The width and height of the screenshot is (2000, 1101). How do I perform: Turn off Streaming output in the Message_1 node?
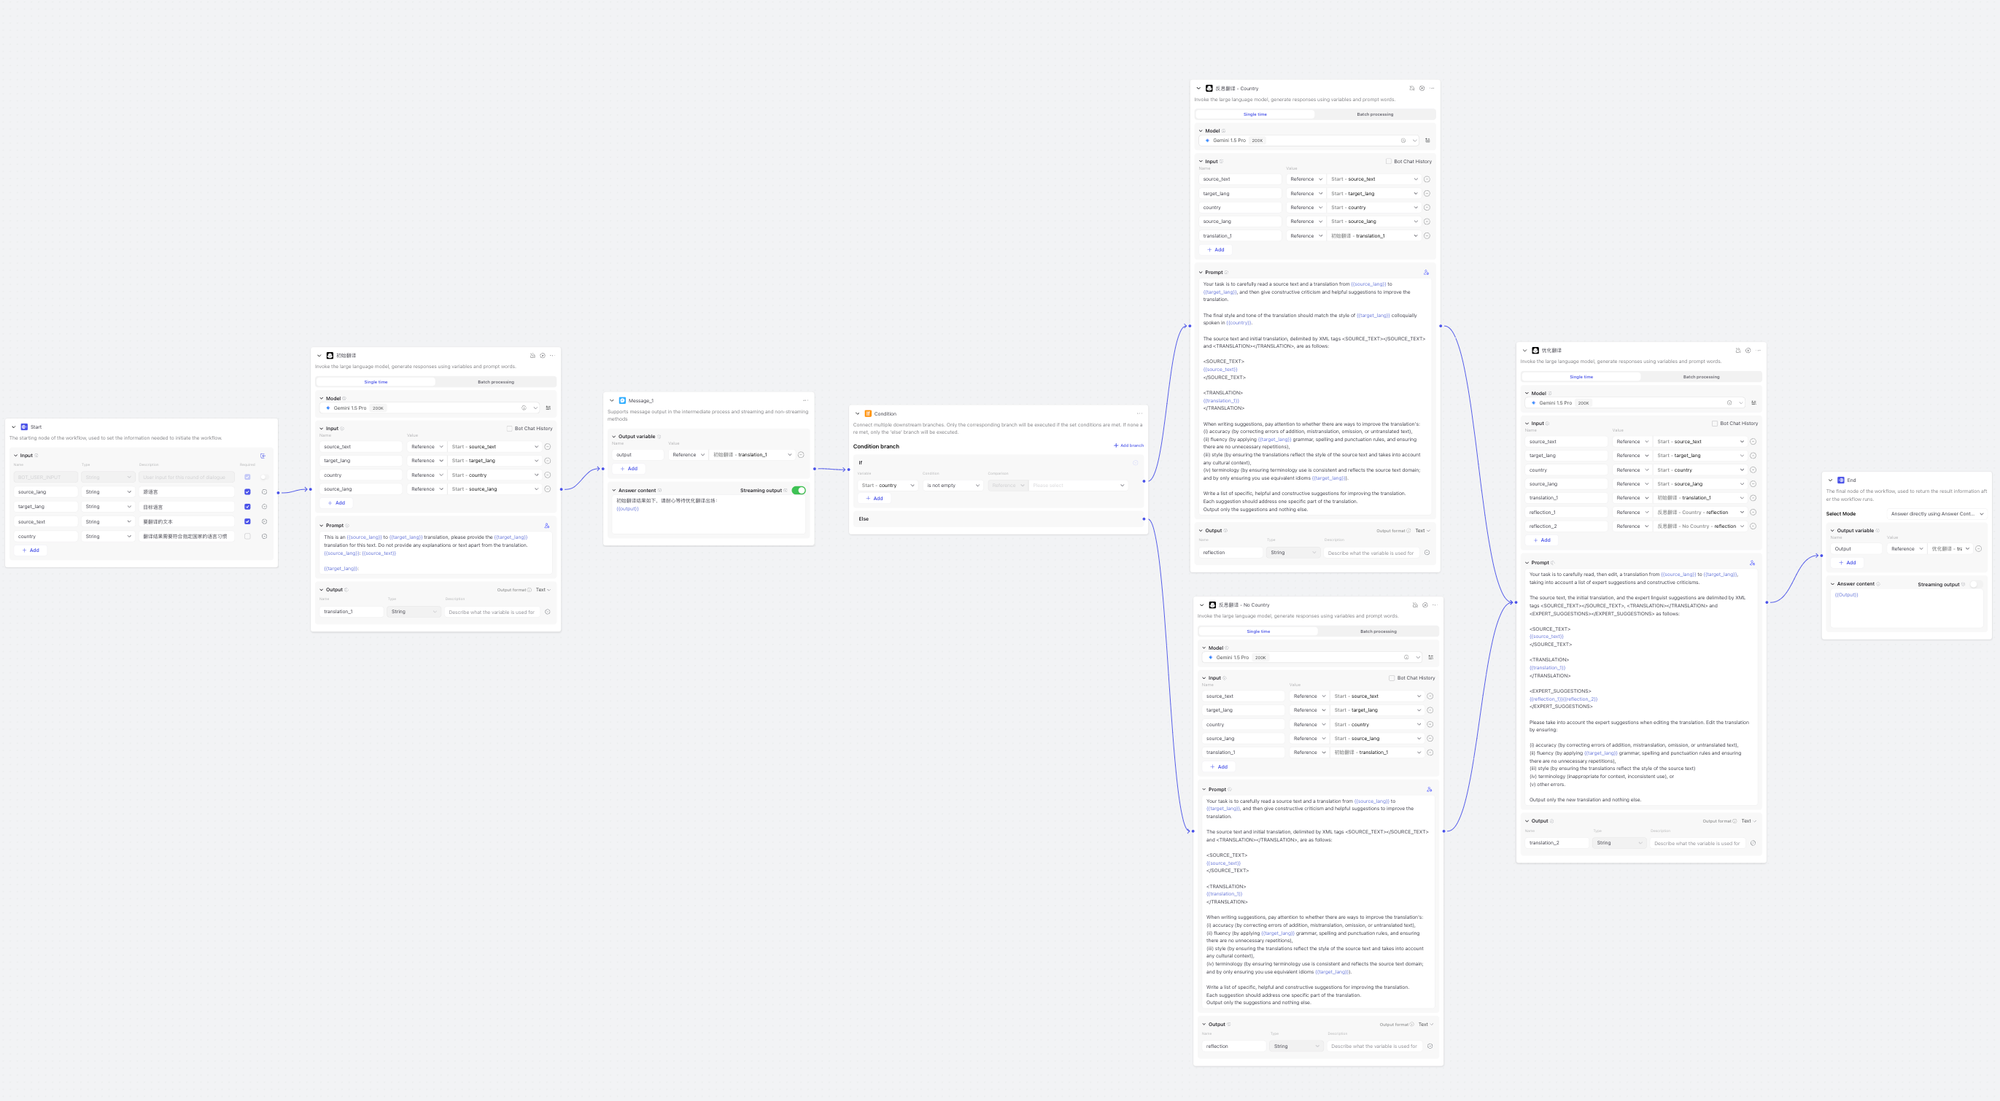point(798,490)
